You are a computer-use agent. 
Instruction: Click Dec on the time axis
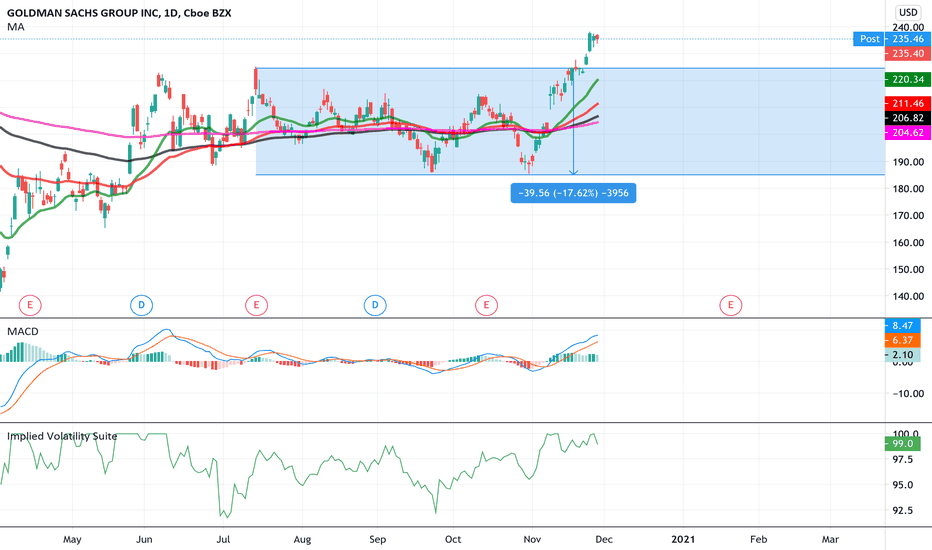(604, 539)
